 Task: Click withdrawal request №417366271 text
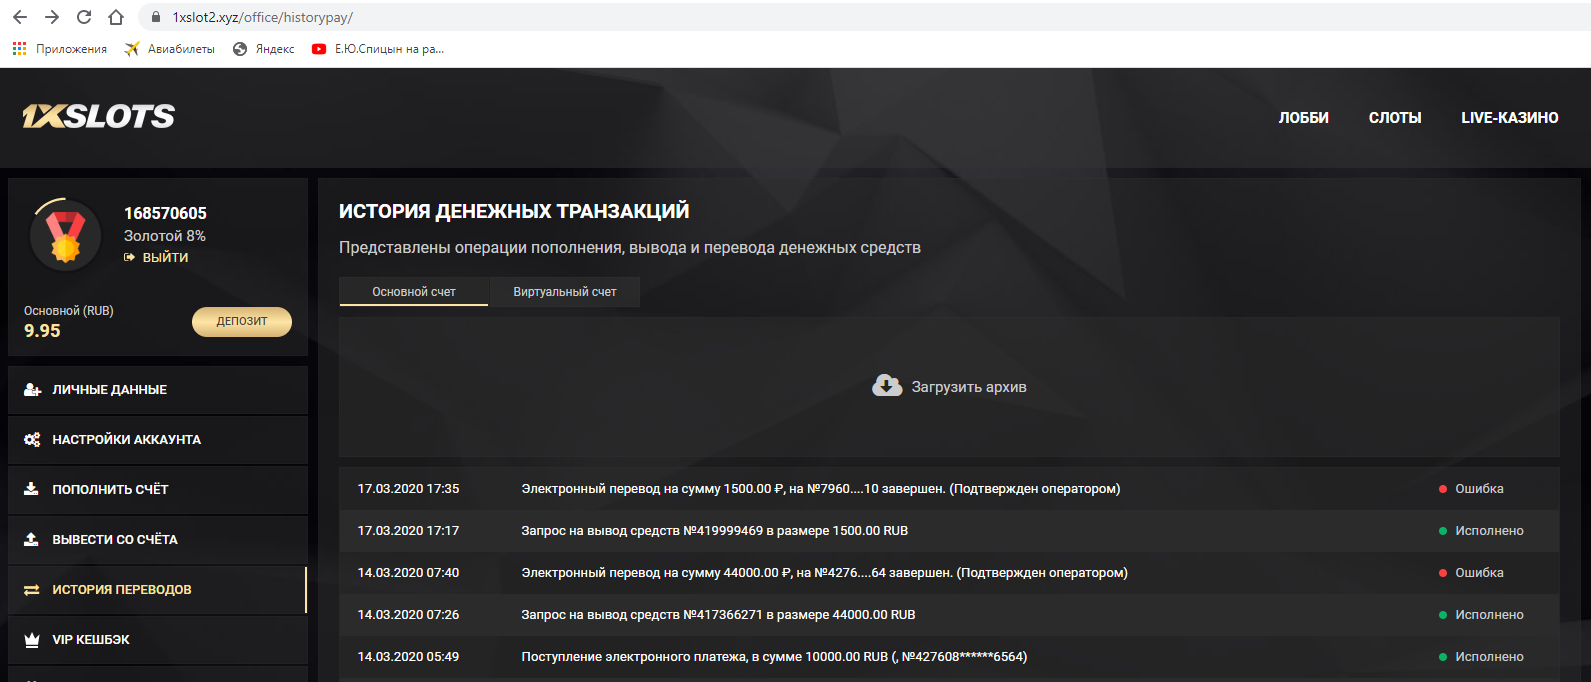(x=718, y=615)
